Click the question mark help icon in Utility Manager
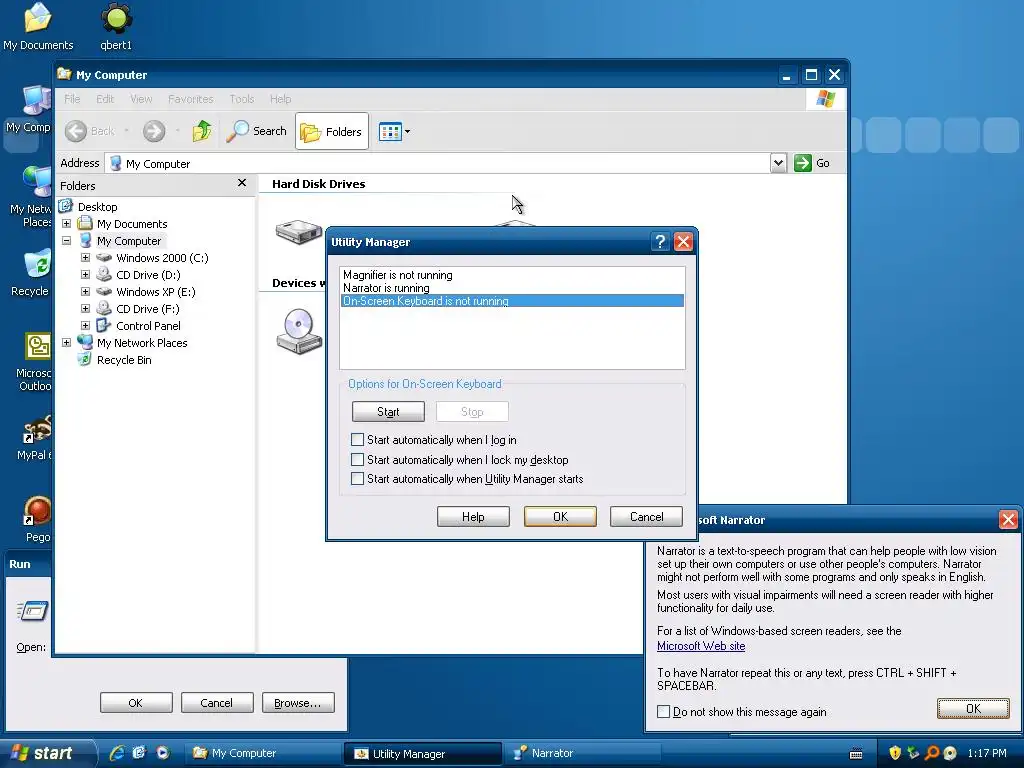1024x768 pixels. coord(660,242)
